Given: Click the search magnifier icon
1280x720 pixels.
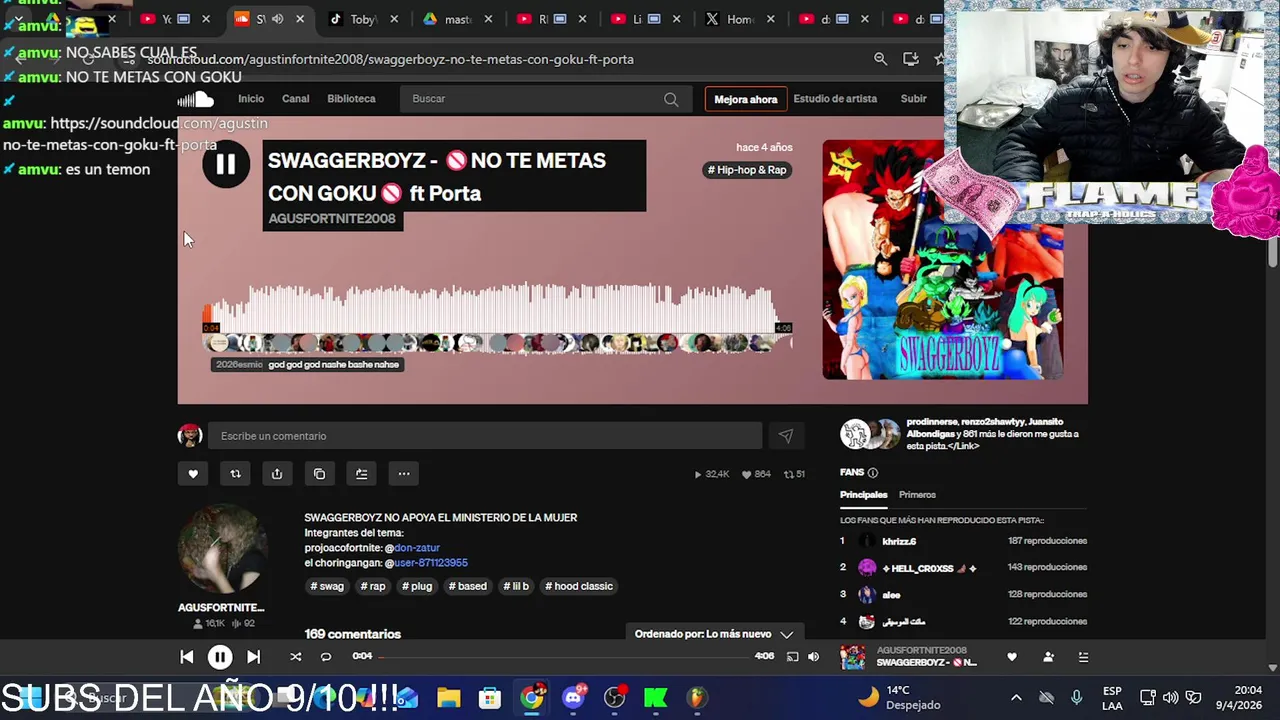Looking at the screenshot, I should pyautogui.click(x=671, y=99).
